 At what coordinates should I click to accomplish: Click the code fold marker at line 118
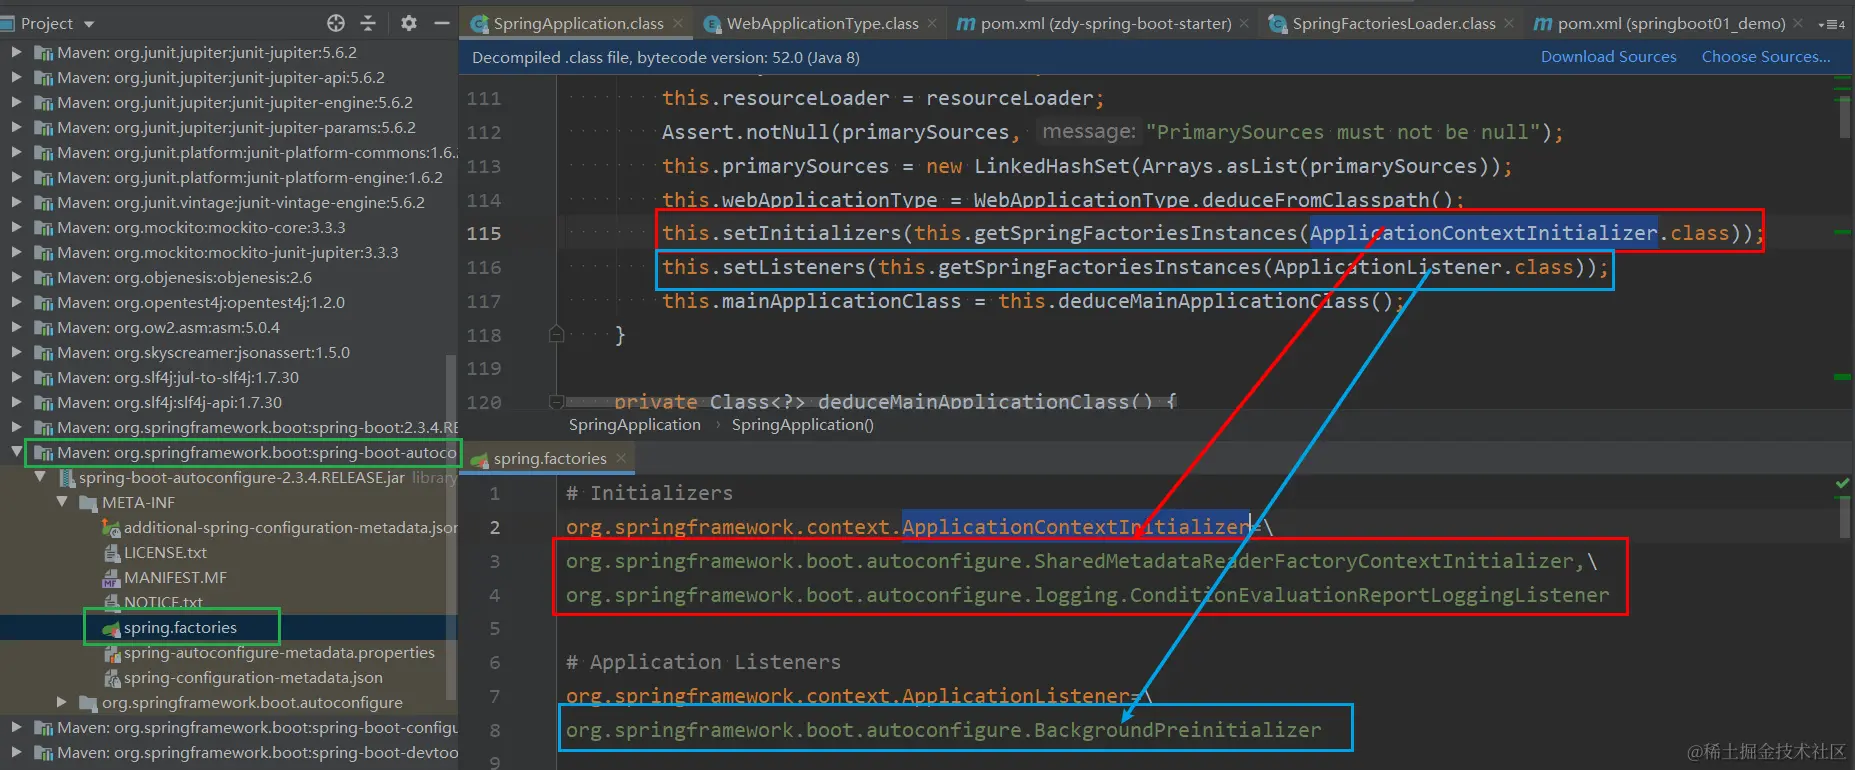[x=557, y=334]
